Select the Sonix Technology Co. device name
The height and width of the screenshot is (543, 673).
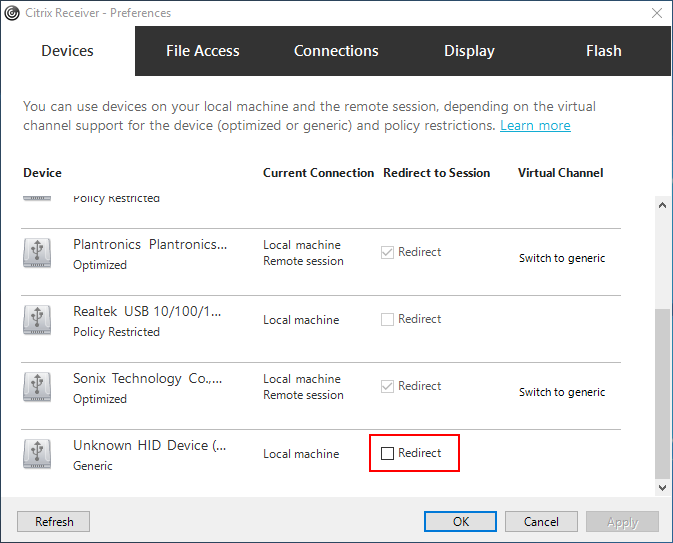click(148, 379)
